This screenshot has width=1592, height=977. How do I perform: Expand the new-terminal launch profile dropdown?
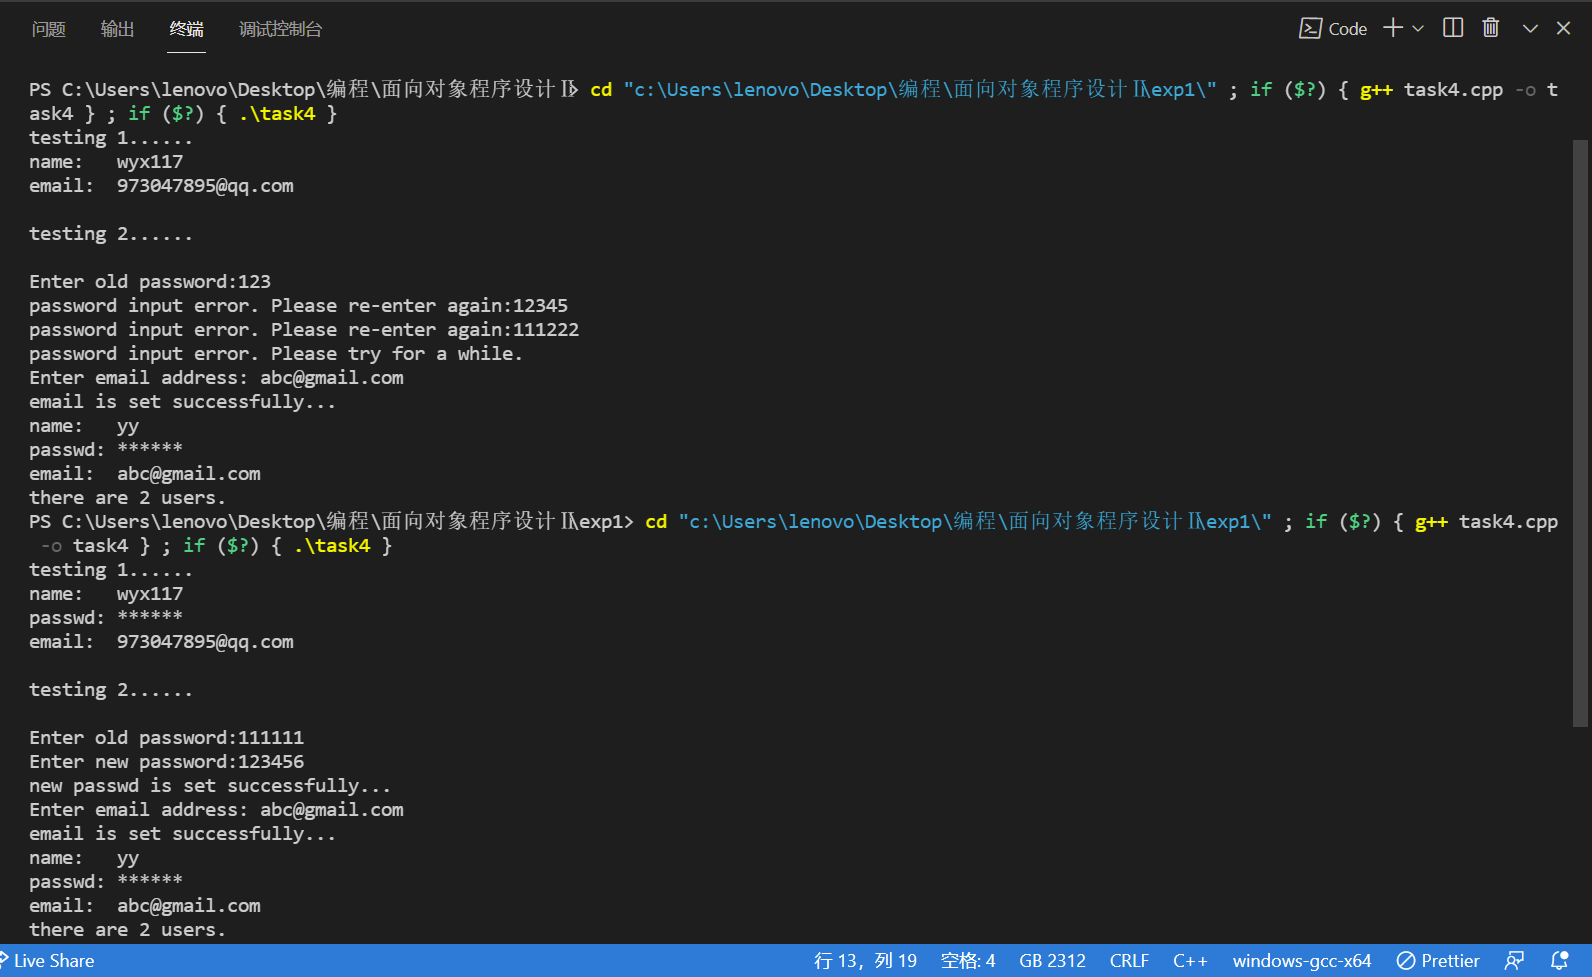(1418, 29)
